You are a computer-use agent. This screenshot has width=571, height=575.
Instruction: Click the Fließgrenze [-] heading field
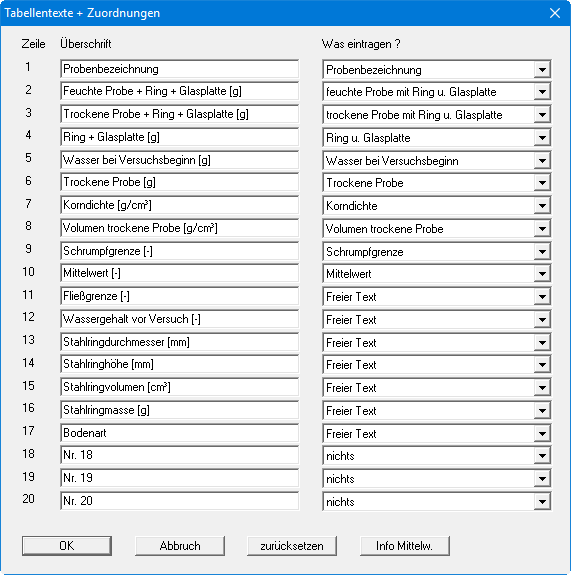point(179,296)
